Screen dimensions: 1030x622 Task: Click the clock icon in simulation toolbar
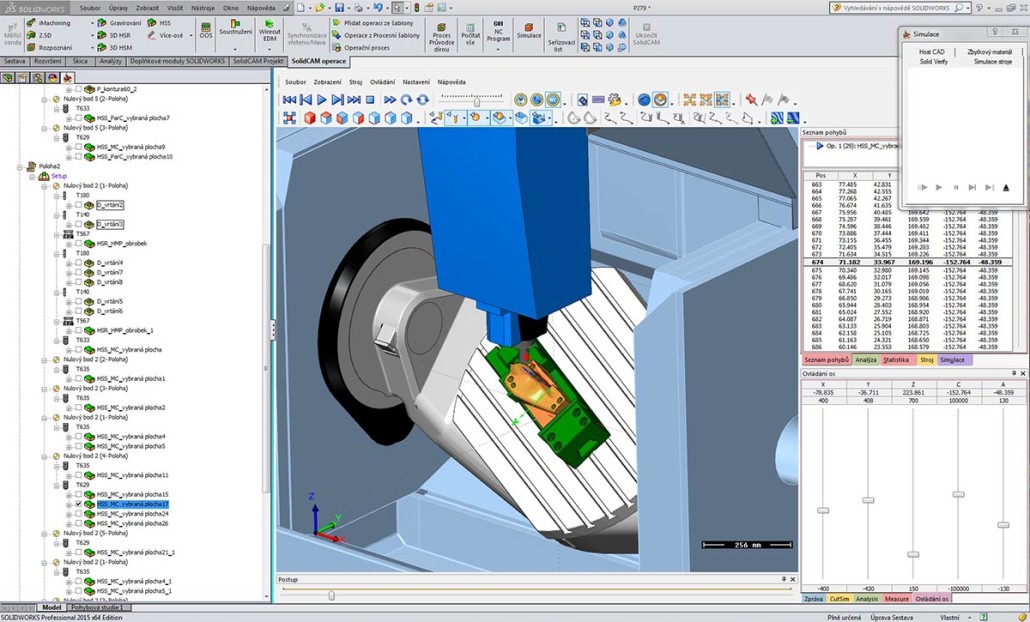(x=520, y=100)
